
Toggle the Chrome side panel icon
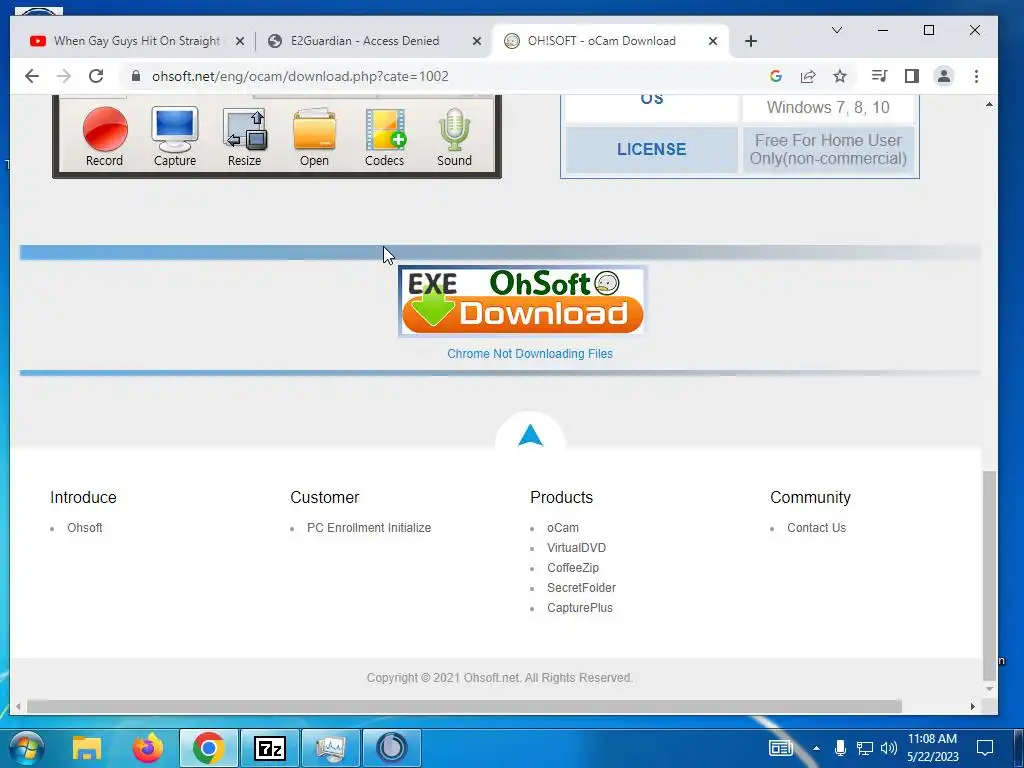912,76
